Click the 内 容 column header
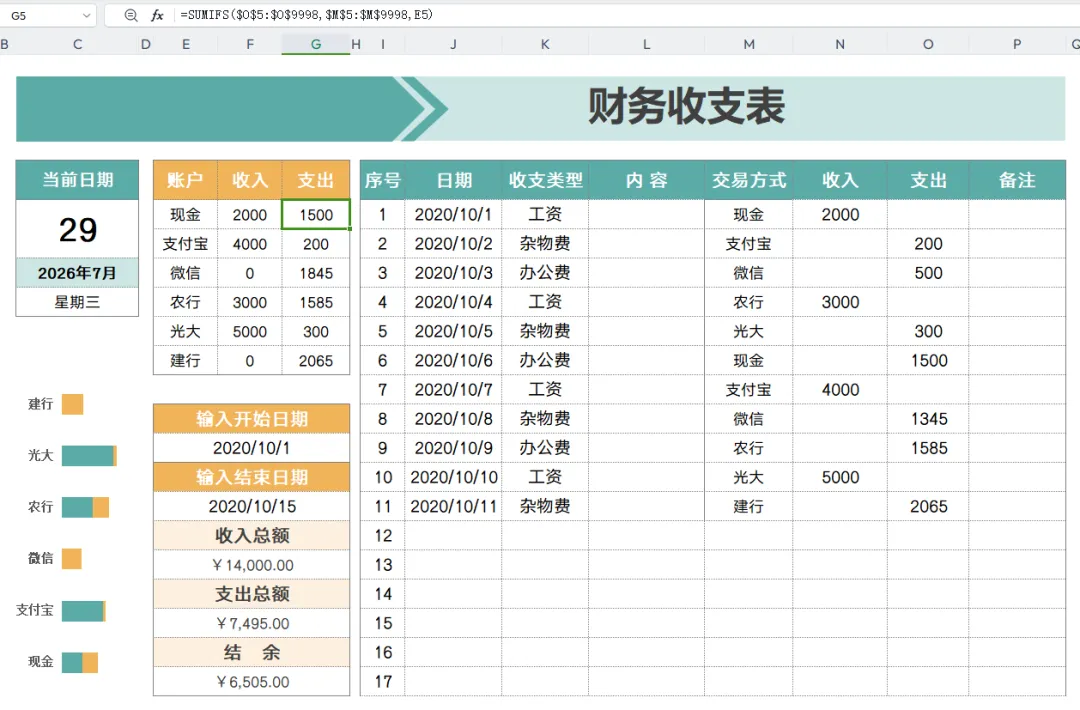This screenshot has height=710, width=1080. [646, 180]
